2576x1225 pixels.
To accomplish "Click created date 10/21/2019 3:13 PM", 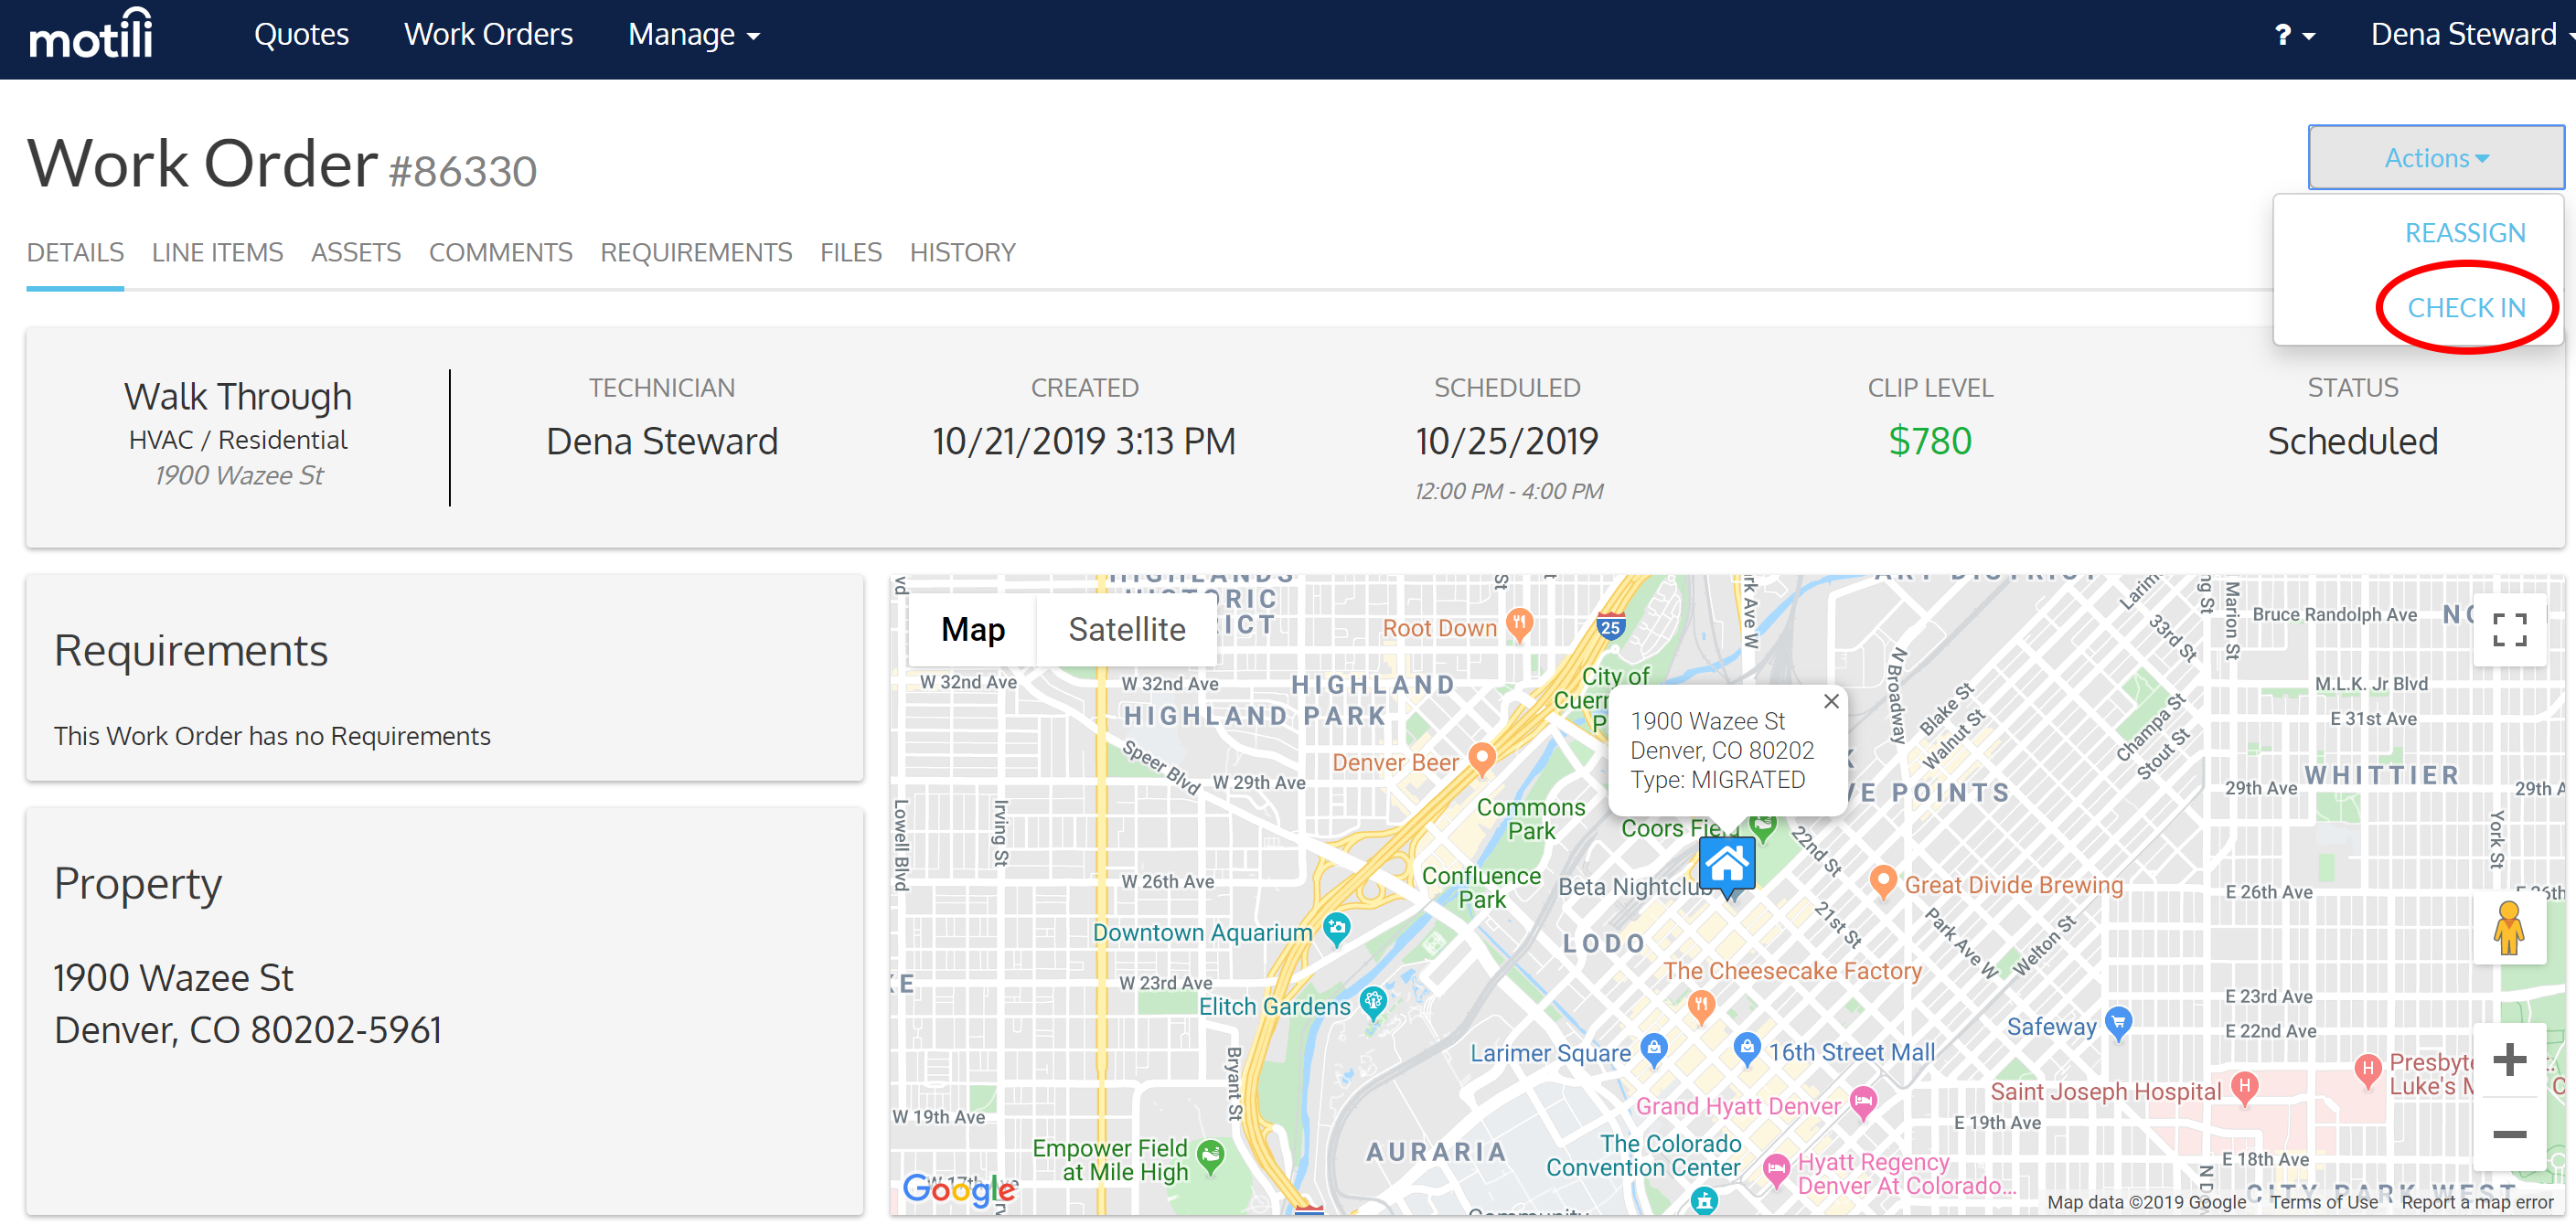I will [x=1083, y=441].
